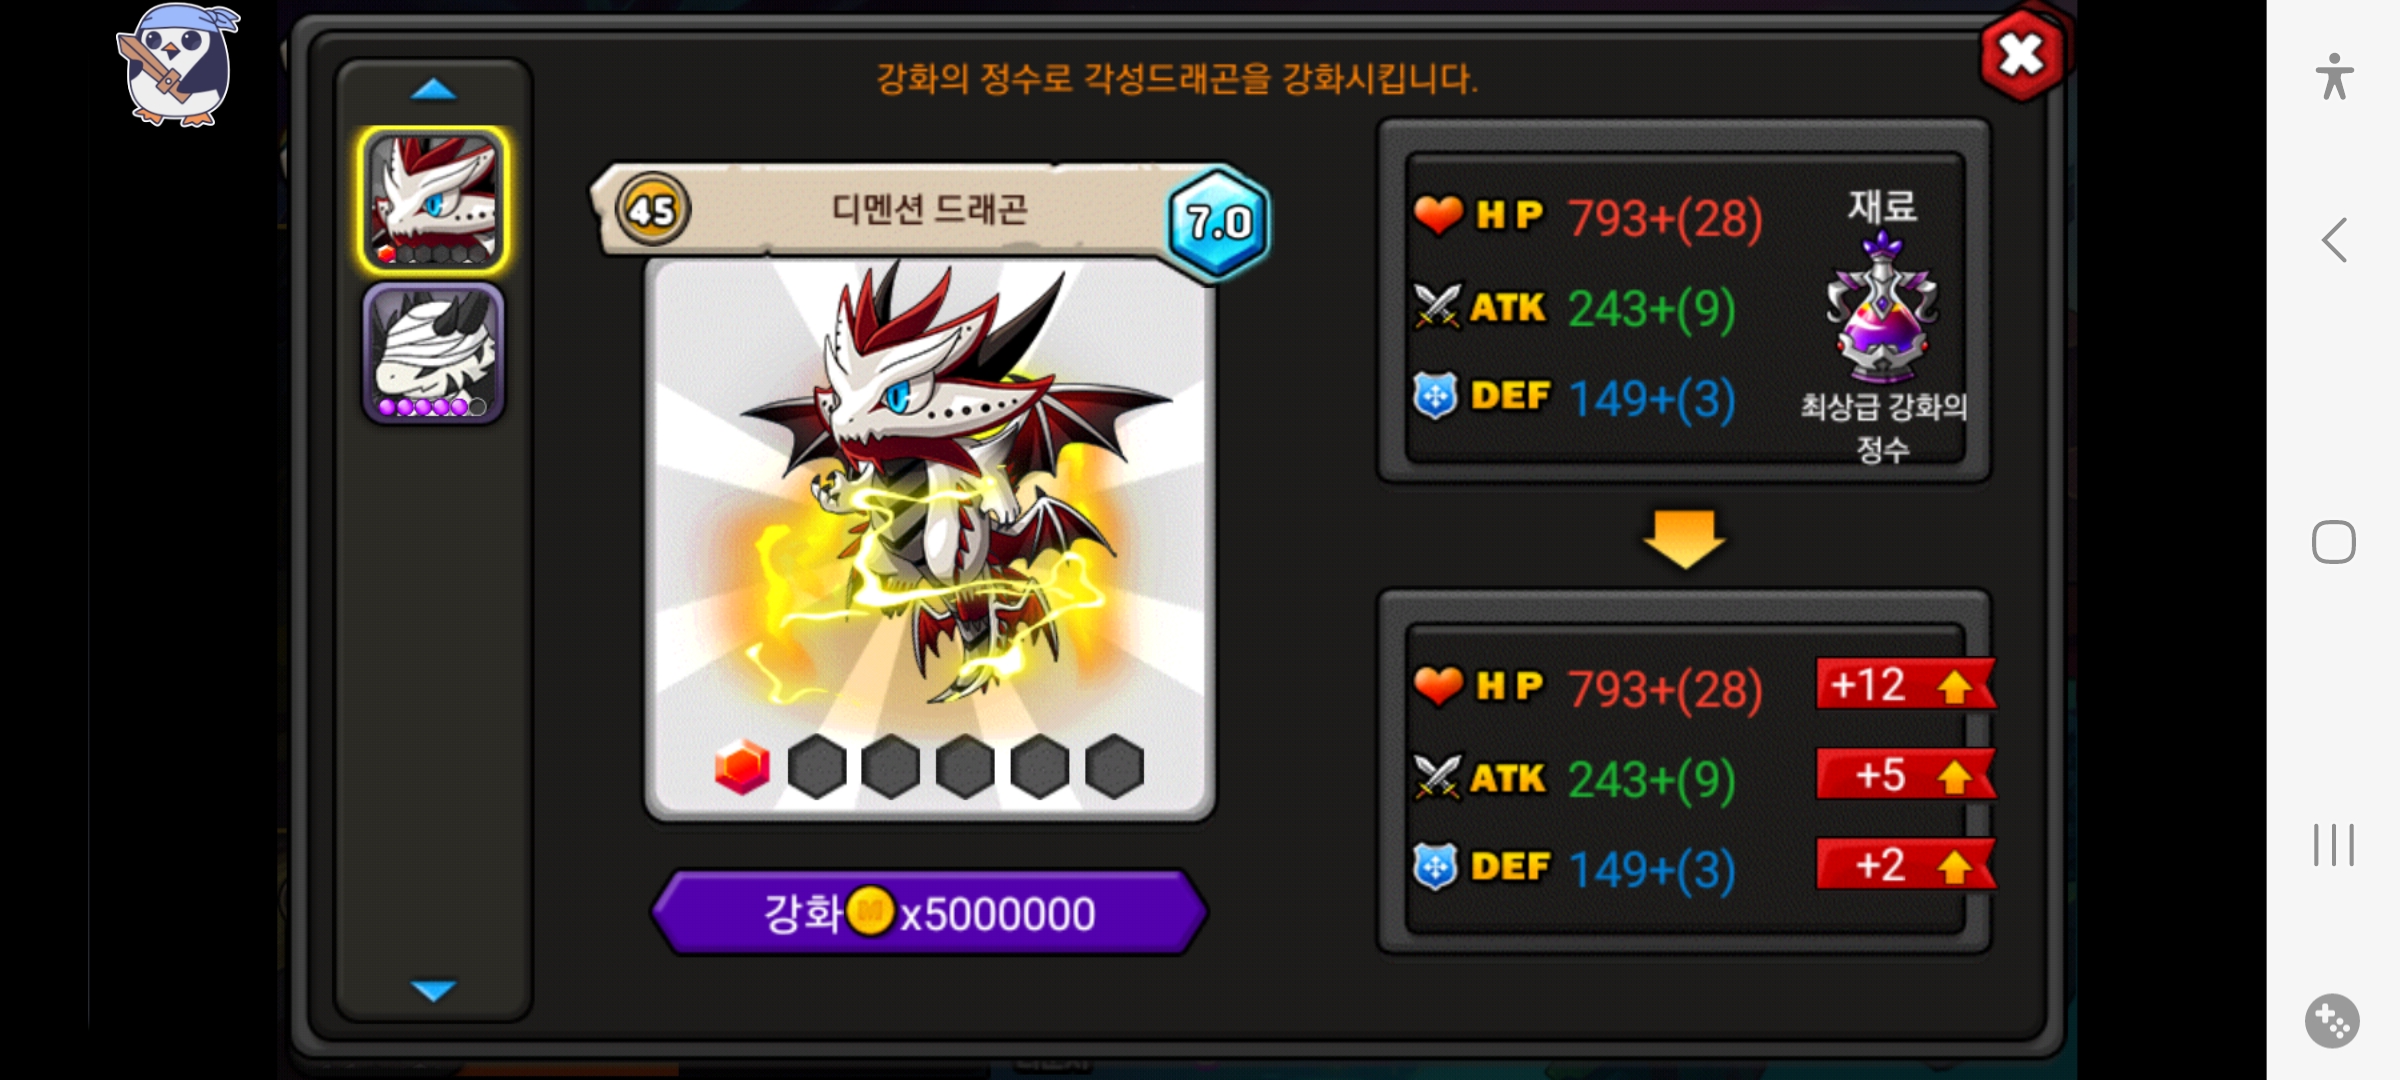2400x1080 pixels.
Task: Close the enhancement dialog with the red X
Action: 2022,55
